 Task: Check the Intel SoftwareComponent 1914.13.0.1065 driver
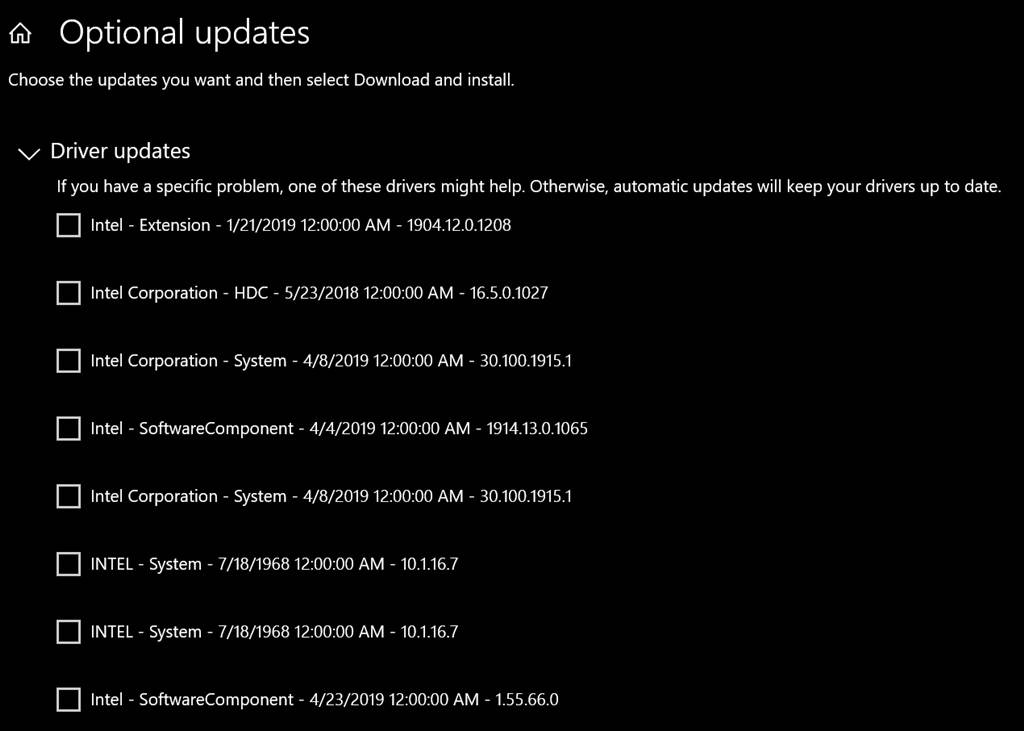(68, 428)
